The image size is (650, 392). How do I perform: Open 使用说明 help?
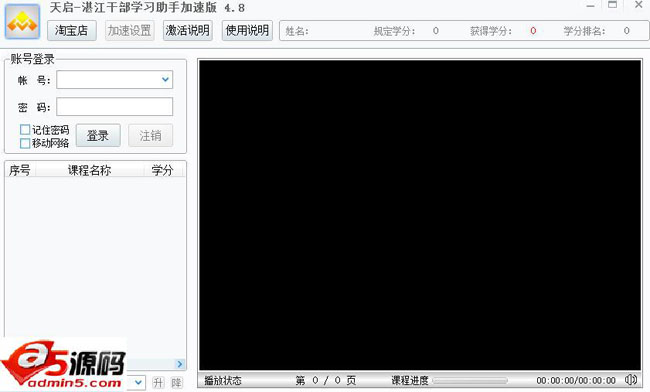(x=247, y=30)
